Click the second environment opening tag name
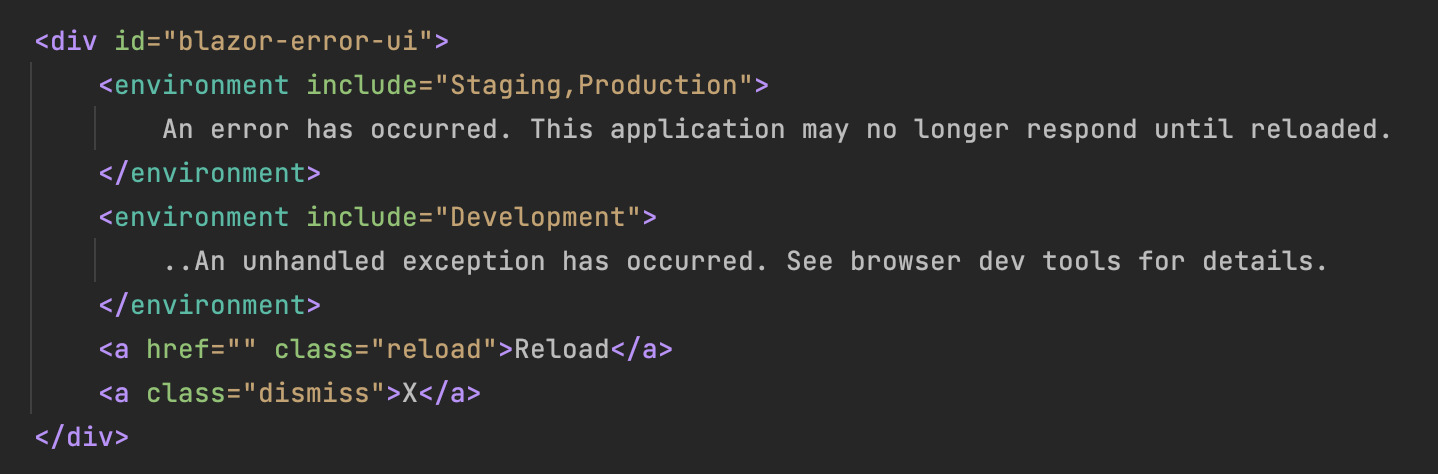The image size is (1438, 474). pyautogui.click(x=202, y=217)
